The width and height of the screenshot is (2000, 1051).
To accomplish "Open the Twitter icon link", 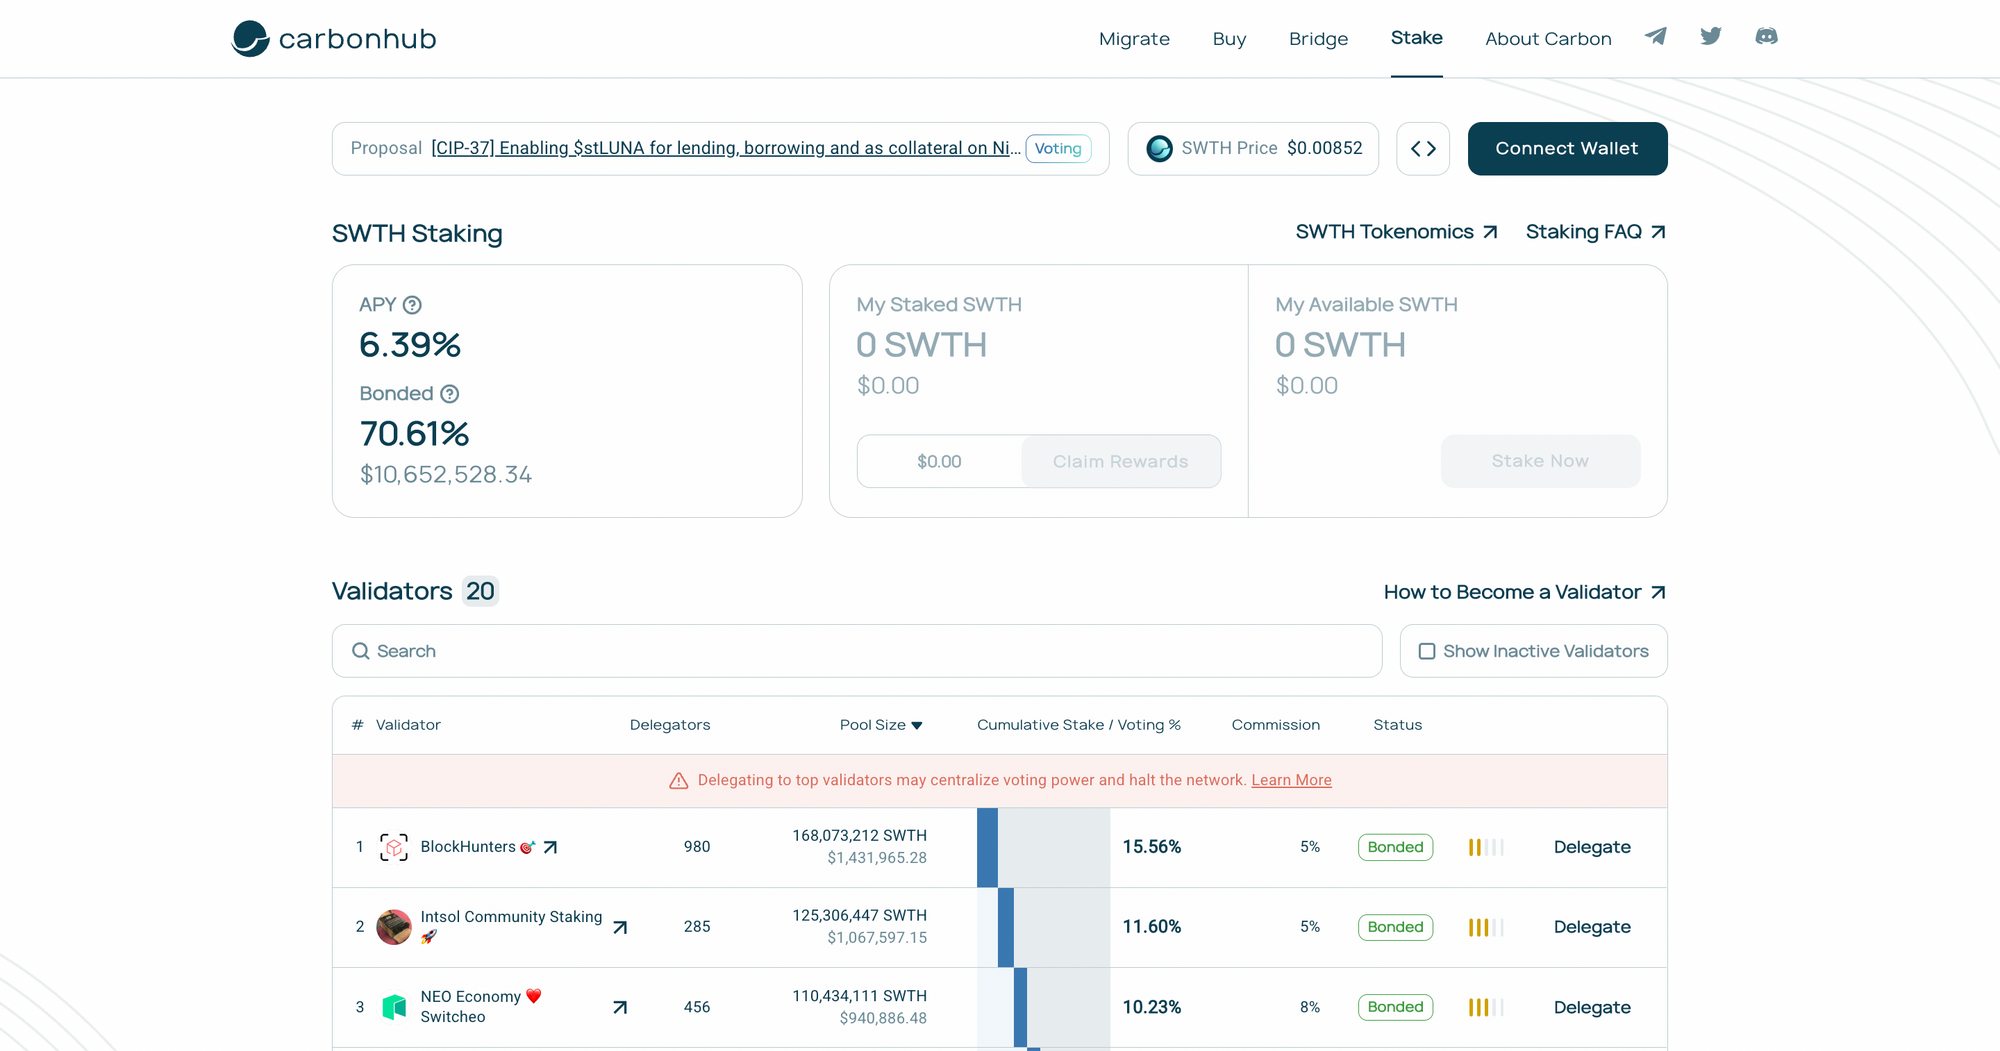I will (x=1711, y=37).
